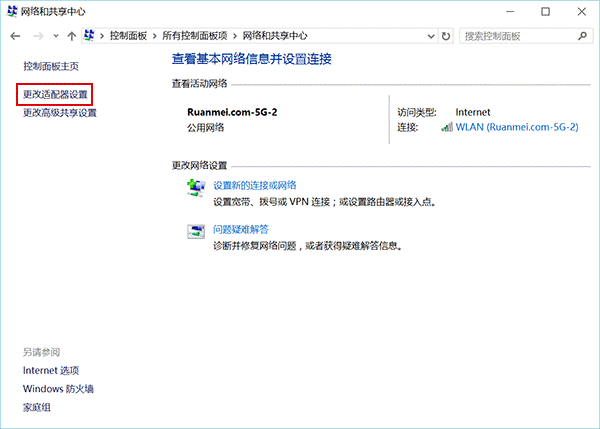Click the address bar control panel icon

[90, 36]
